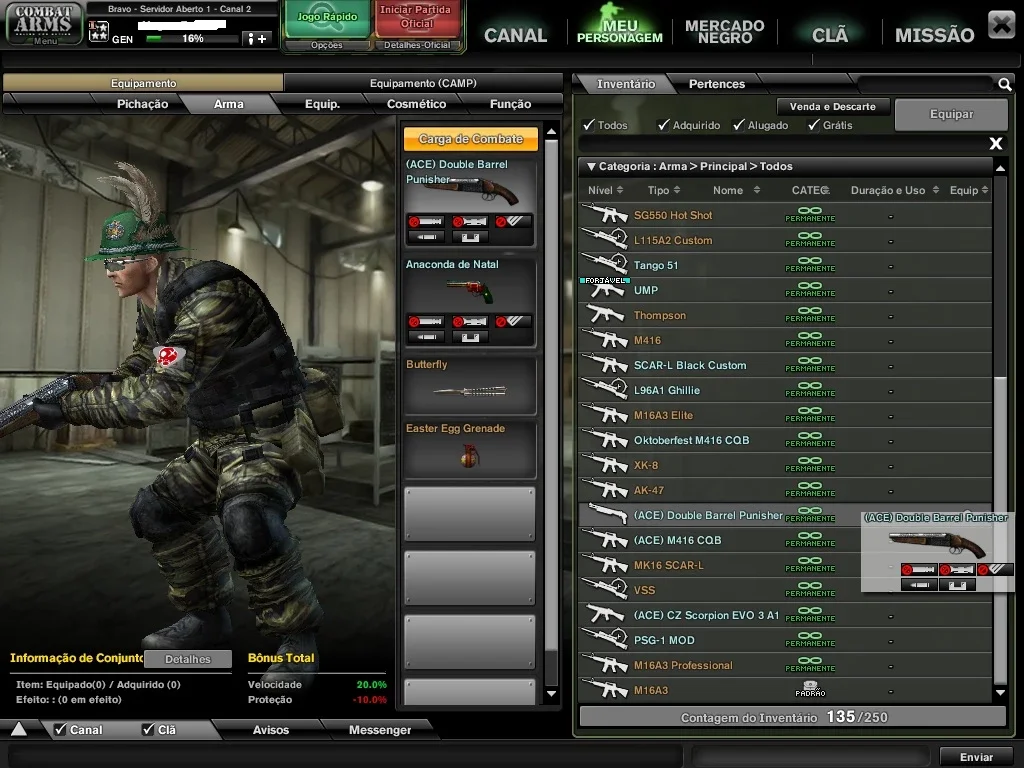The width and height of the screenshot is (1024, 768).
Task: Click the experience 16% progress bar
Action: (191, 39)
